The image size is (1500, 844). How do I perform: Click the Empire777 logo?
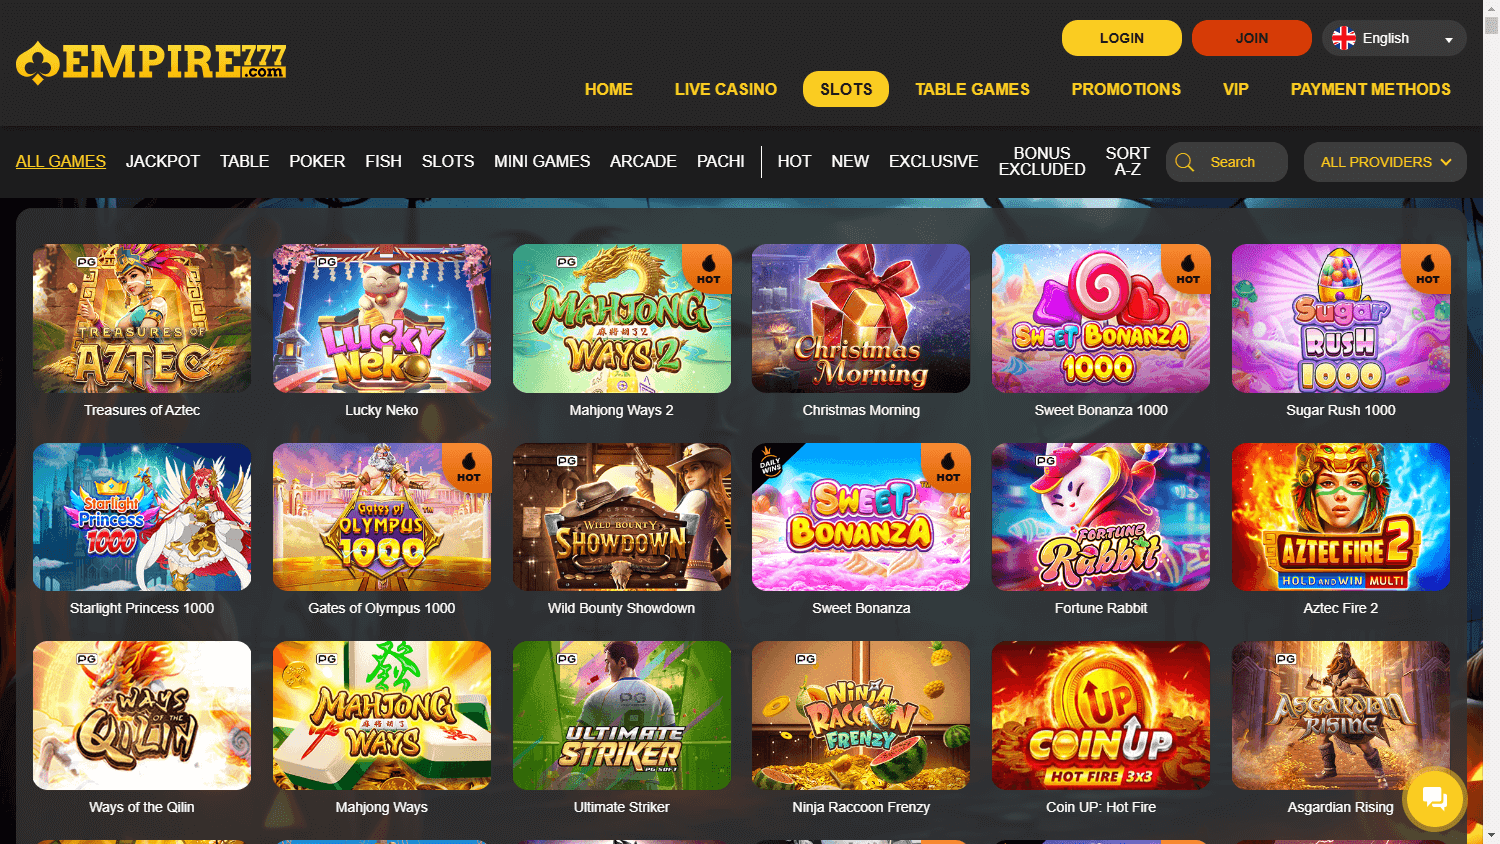[x=151, y=63]
